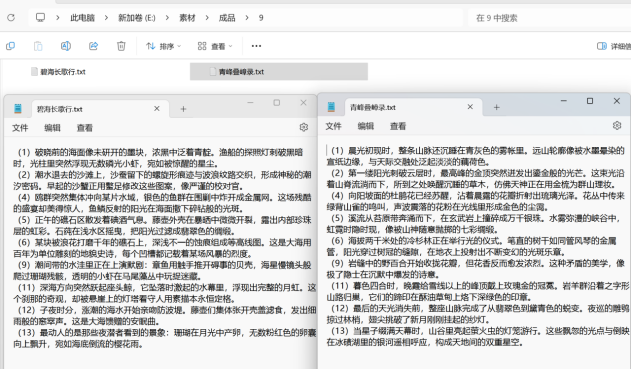
Task: Click the rename icon in Explorer toolbar
Action: (66, 46)
